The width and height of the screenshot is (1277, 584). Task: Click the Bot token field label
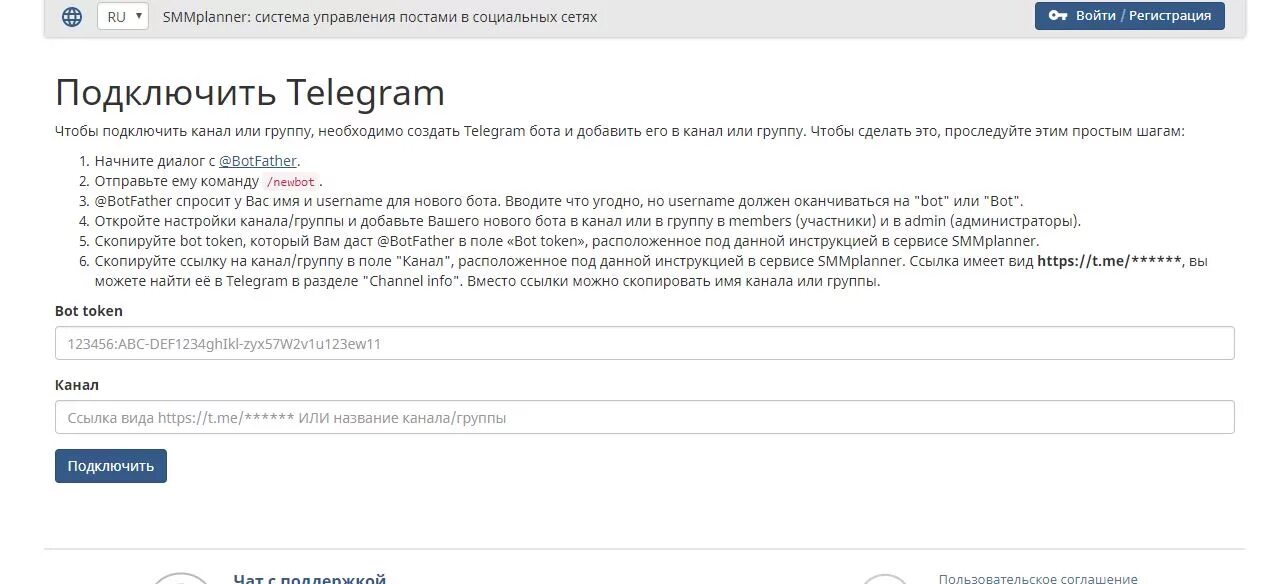click(89, 311)
